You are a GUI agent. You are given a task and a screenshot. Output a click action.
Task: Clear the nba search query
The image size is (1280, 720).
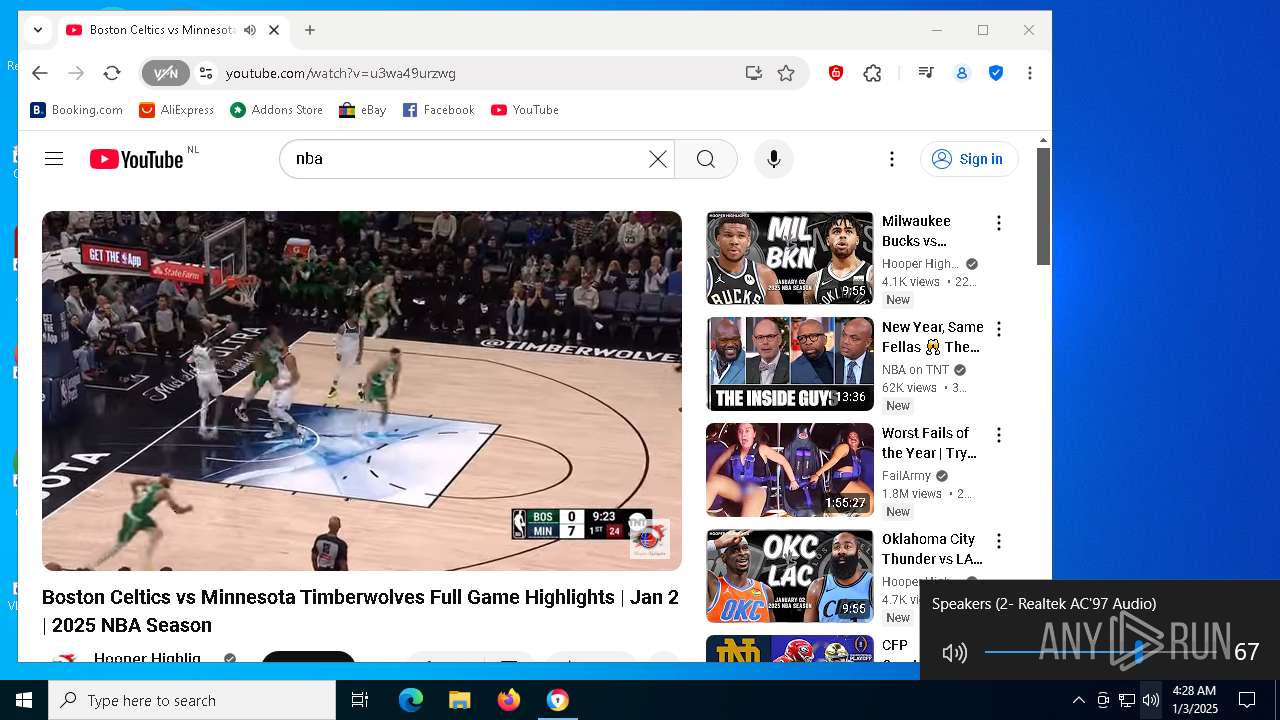[x=657, y=159]
